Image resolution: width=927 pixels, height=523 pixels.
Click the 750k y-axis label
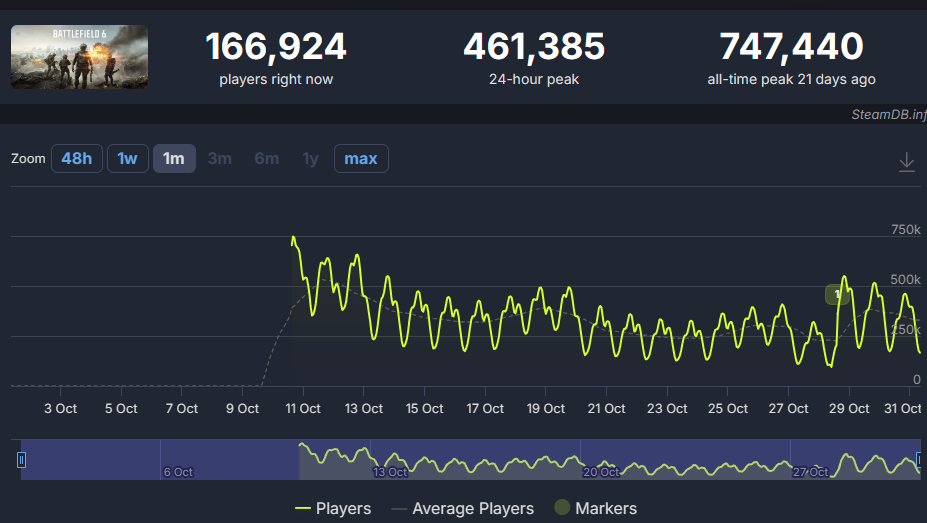(x=906, y=229)
